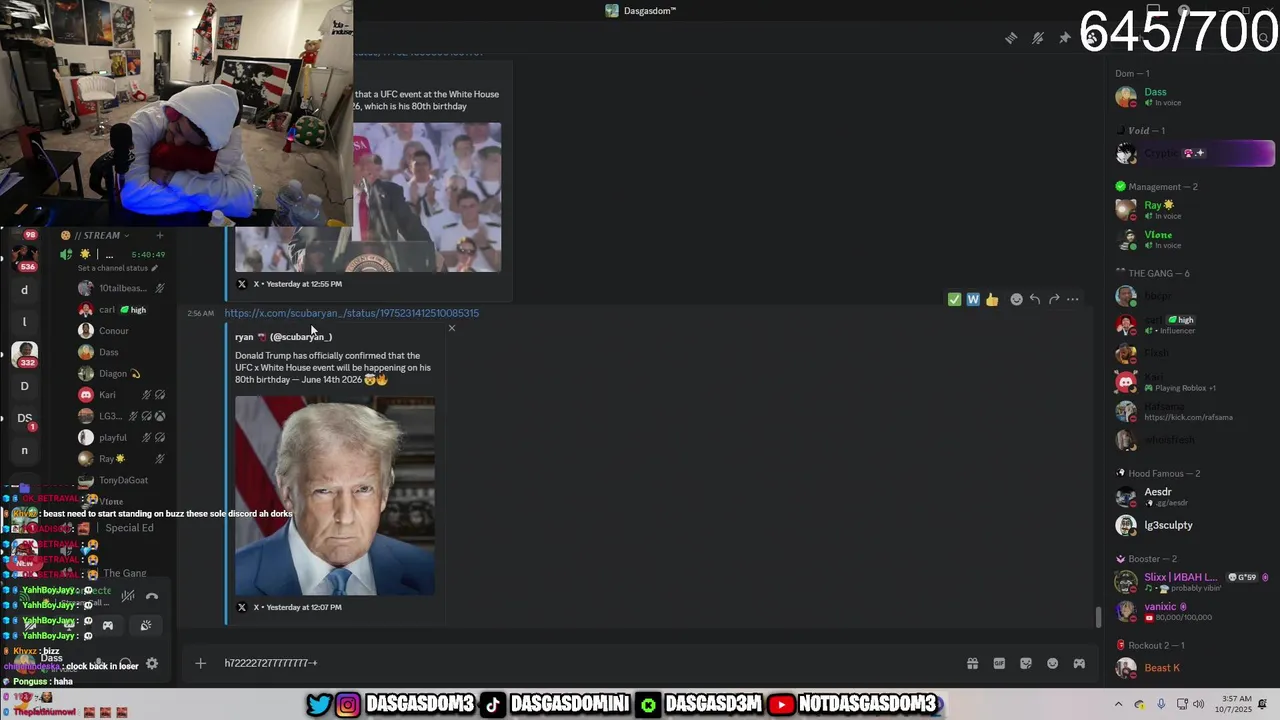Open Dass profile in member list

tap(1195, 97)
